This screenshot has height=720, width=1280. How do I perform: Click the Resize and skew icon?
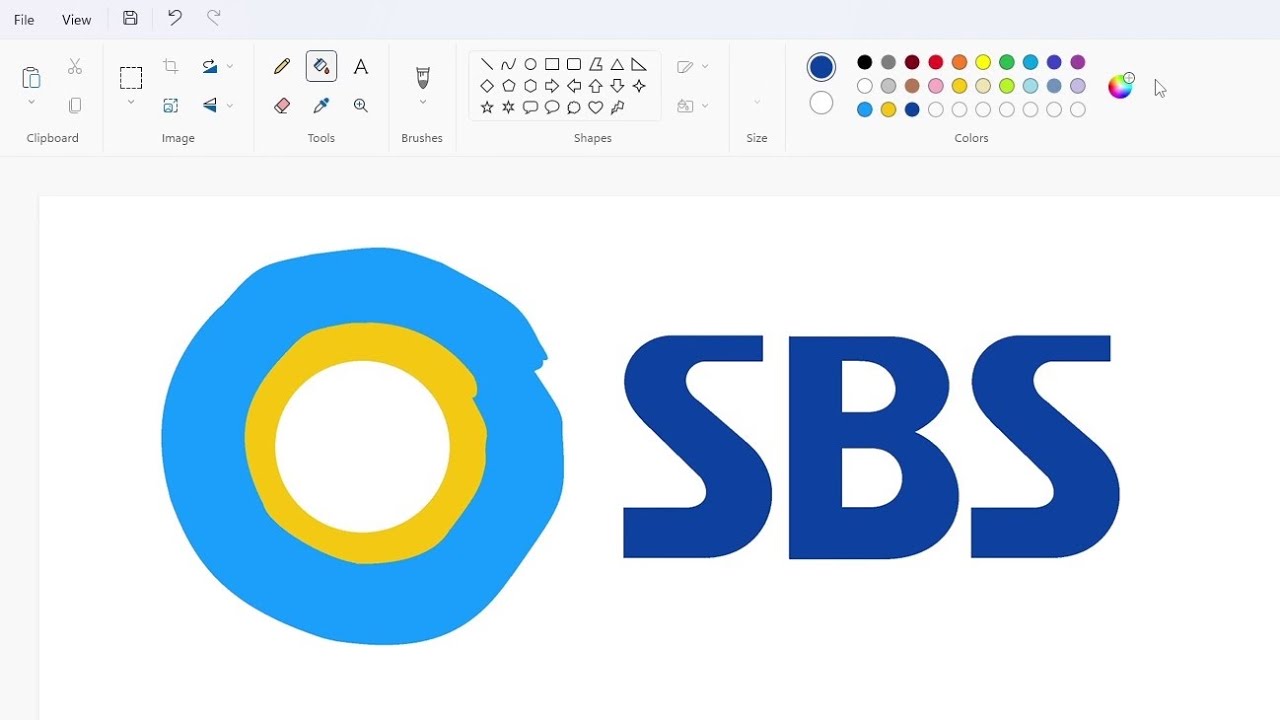171,105
